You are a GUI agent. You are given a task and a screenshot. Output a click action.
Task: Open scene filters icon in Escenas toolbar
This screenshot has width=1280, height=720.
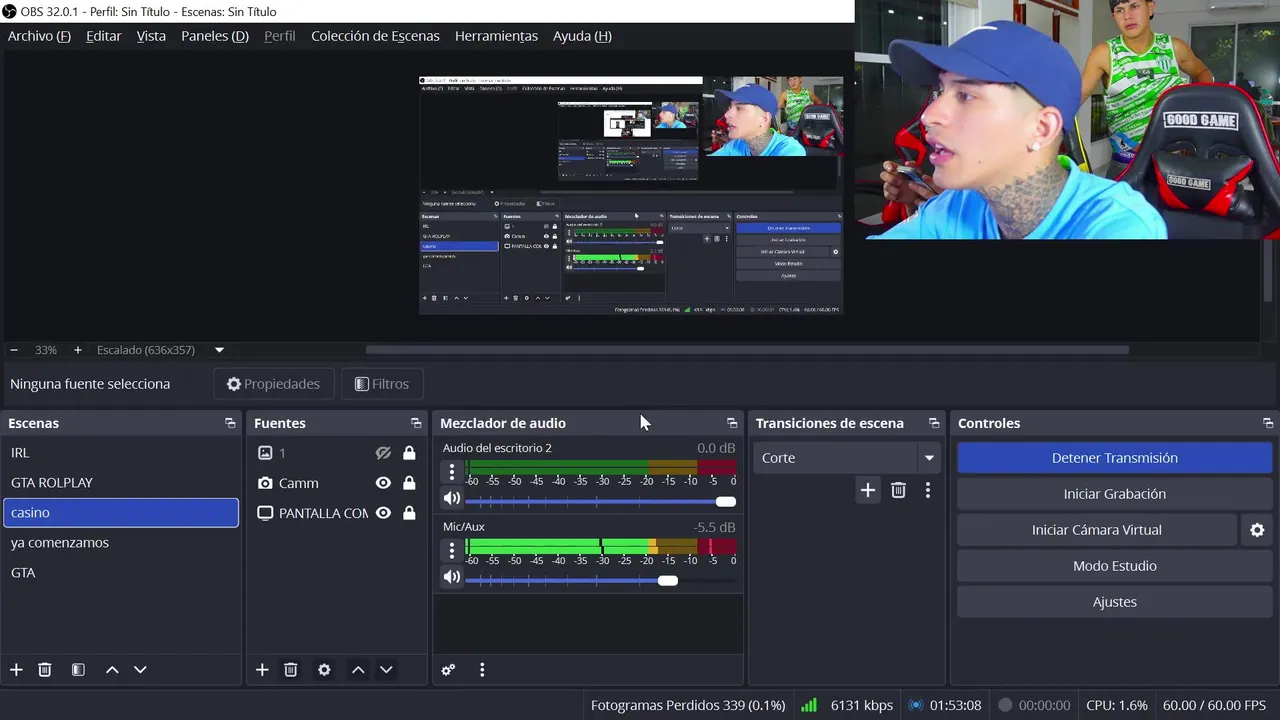click(x=78, y=670)
